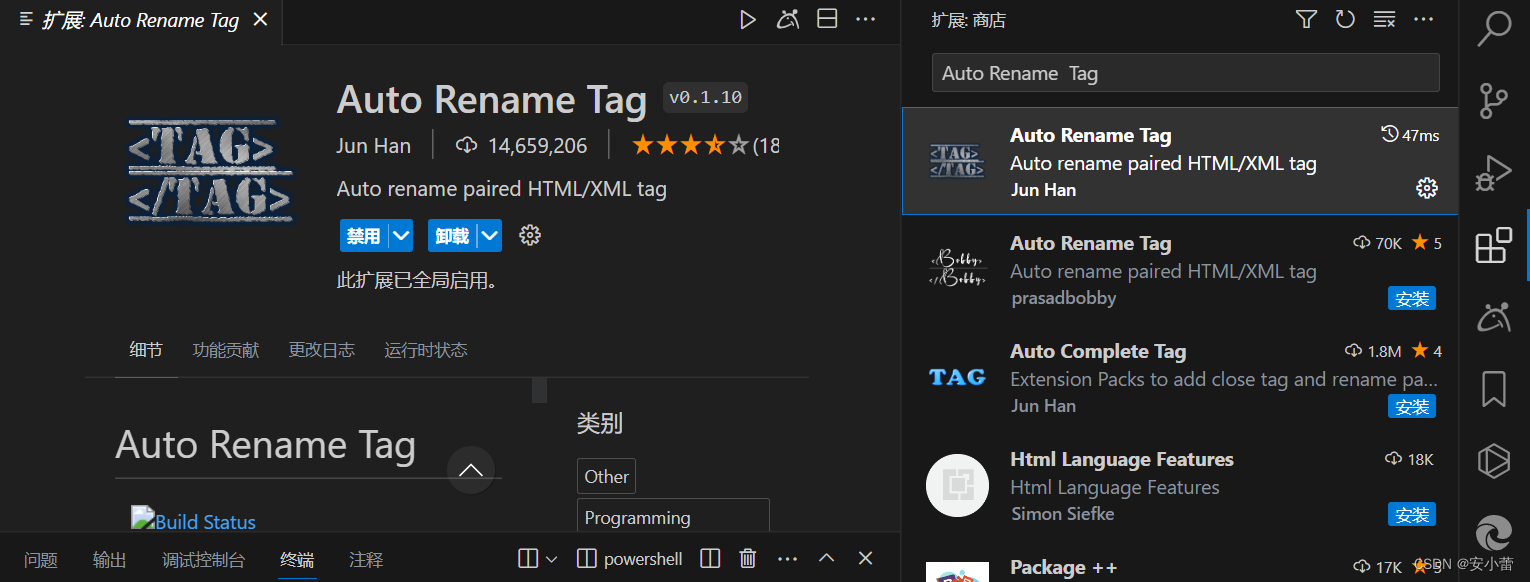Open manage gear beside uninstall button
This screenshot has width=1530, height=582.
coord(530,235)
